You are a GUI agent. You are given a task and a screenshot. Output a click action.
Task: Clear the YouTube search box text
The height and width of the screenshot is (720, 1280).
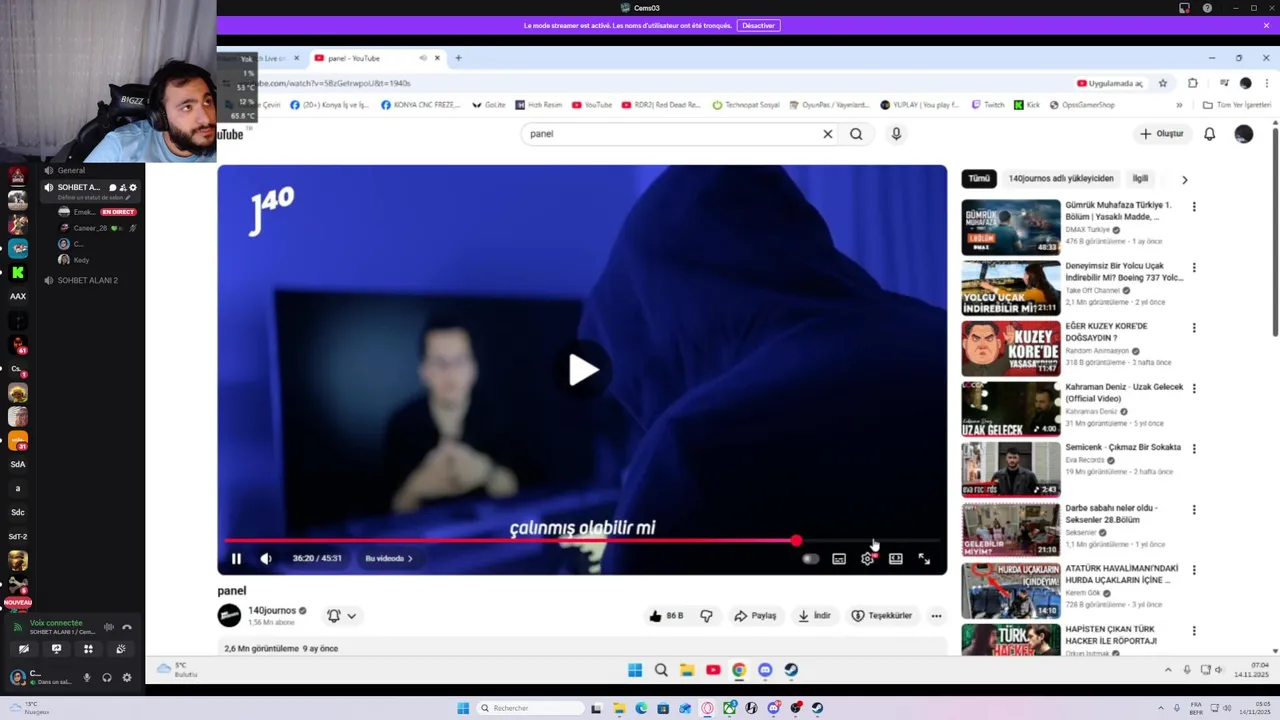click(x=827, y=134)
